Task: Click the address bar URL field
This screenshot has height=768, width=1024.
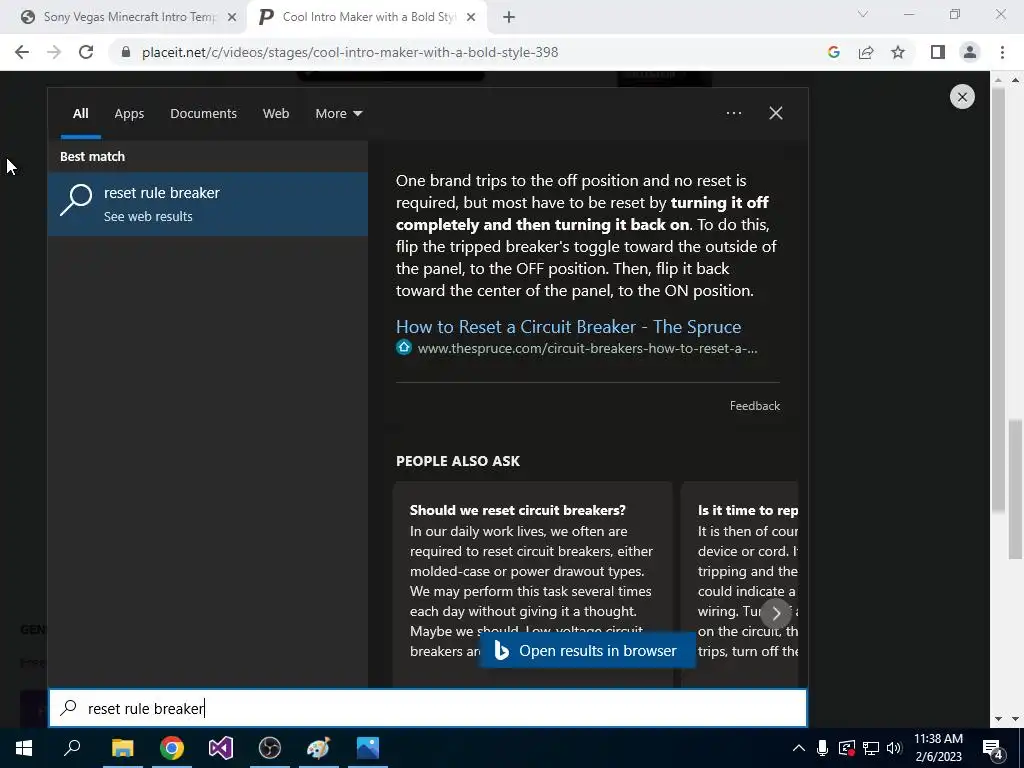Action: (x=350, y=52)
